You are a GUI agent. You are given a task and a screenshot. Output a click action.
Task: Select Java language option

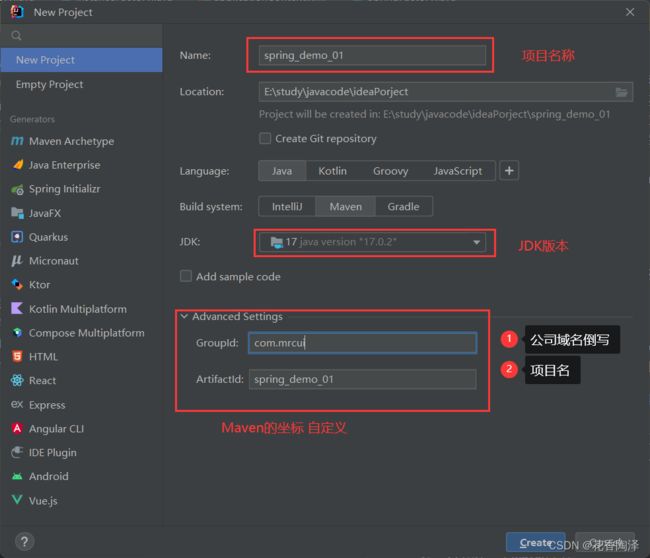point(282,171)
